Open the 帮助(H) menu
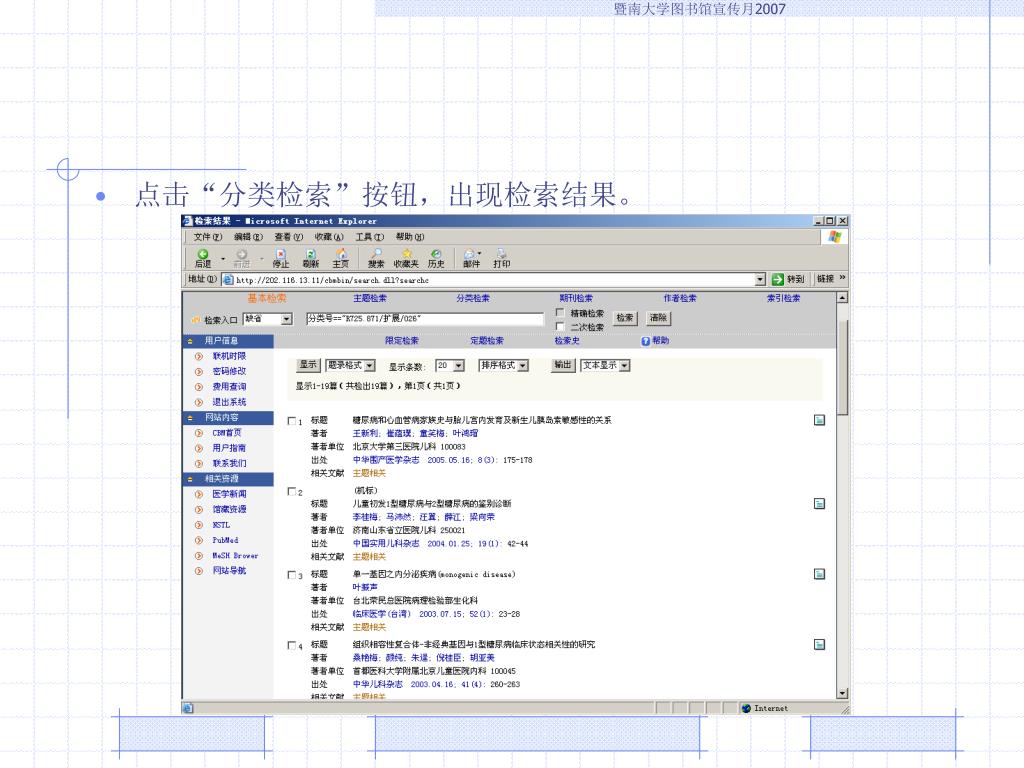Viewport: 1024px width, 768px height. (x=410, y=237)
